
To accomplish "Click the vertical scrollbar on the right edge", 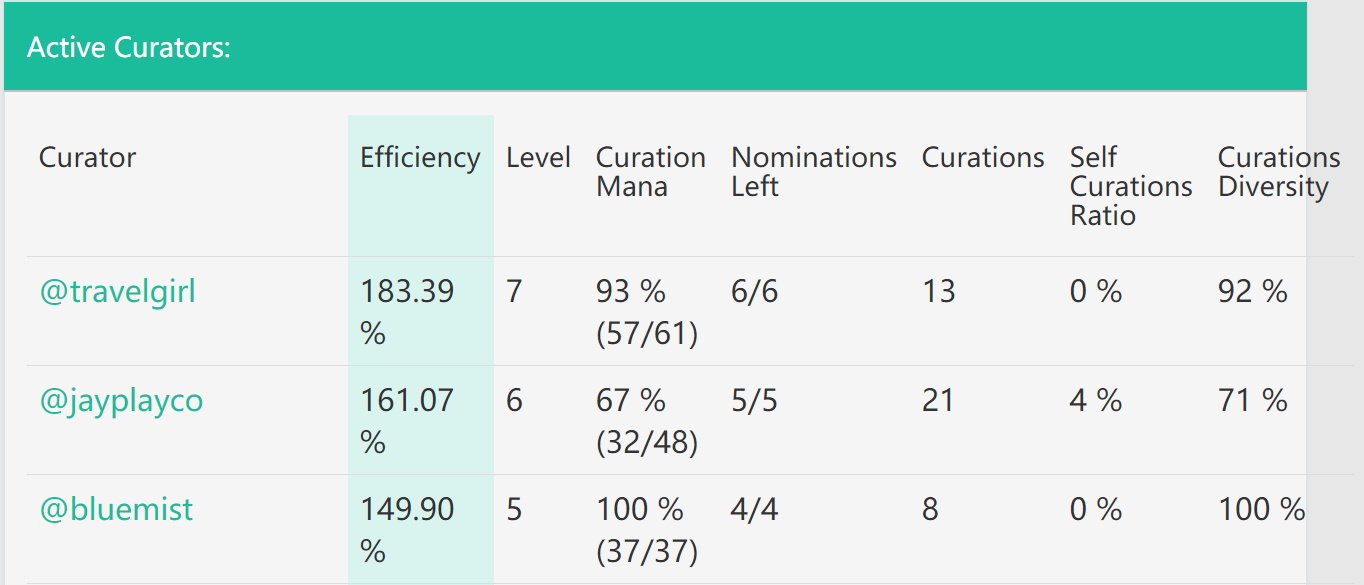I will 1335,292.
